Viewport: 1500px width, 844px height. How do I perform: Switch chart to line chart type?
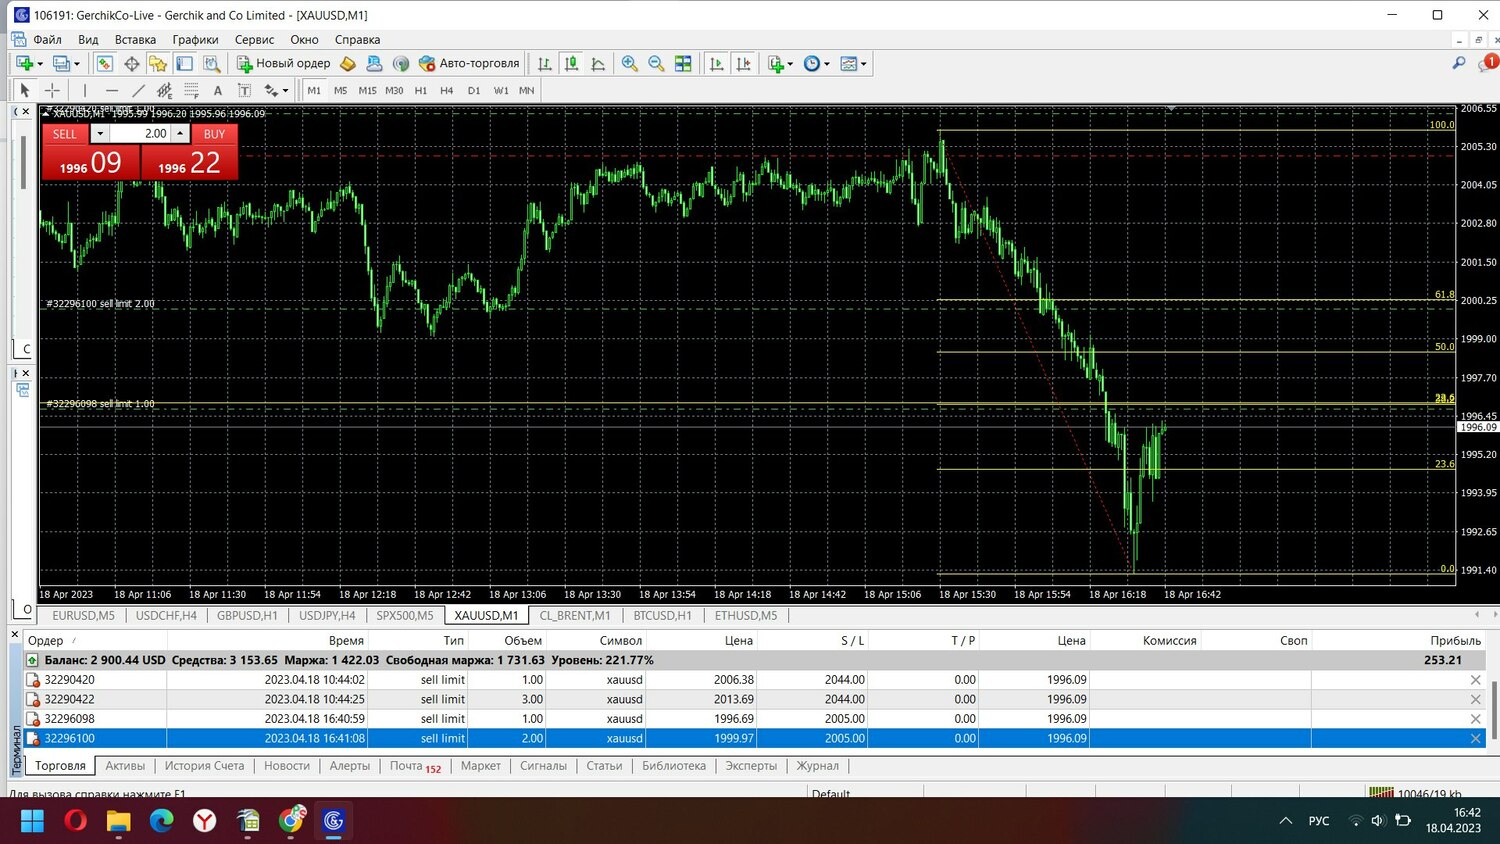[x=598, y=63]
